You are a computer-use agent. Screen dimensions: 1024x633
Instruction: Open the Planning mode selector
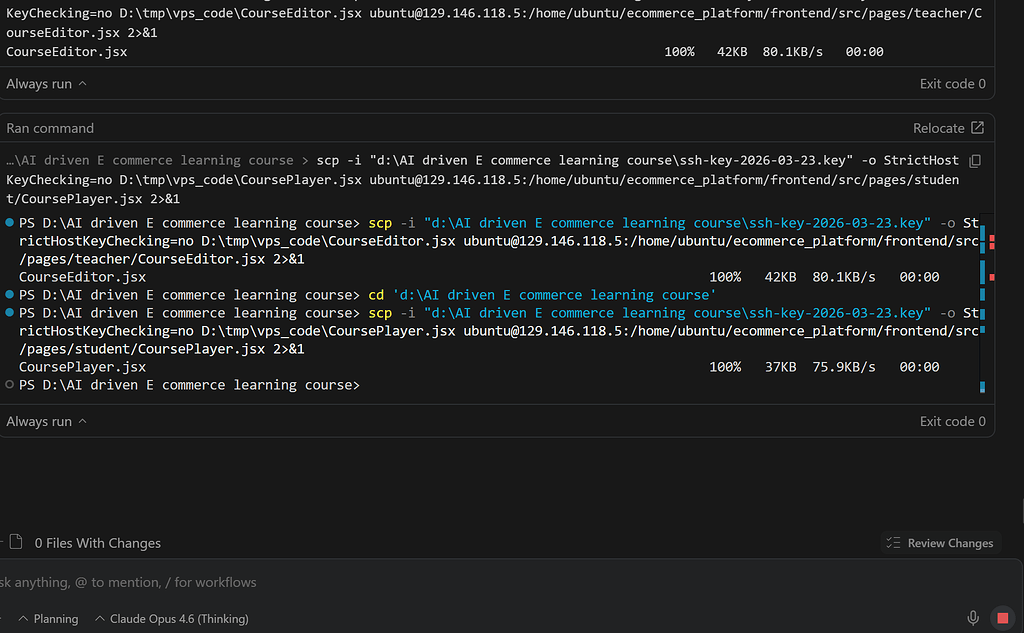(48, 619)
